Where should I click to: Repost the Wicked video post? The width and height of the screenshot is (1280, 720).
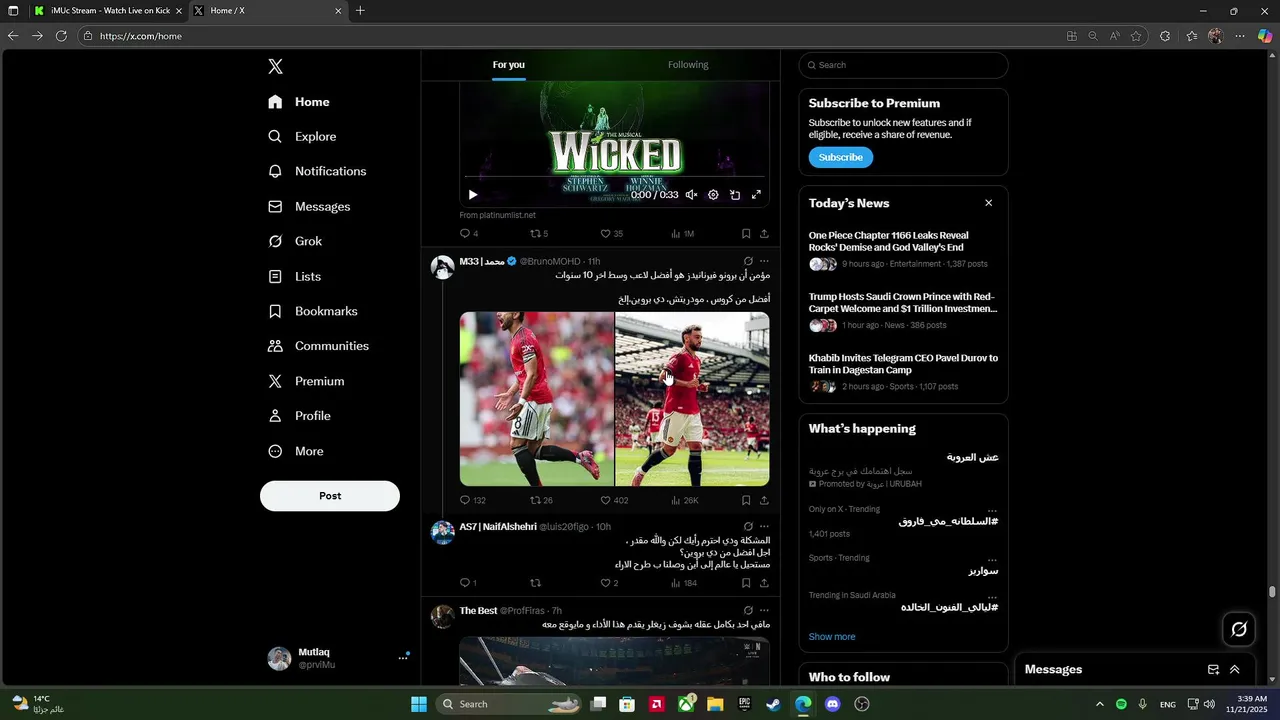pos(539,234)
